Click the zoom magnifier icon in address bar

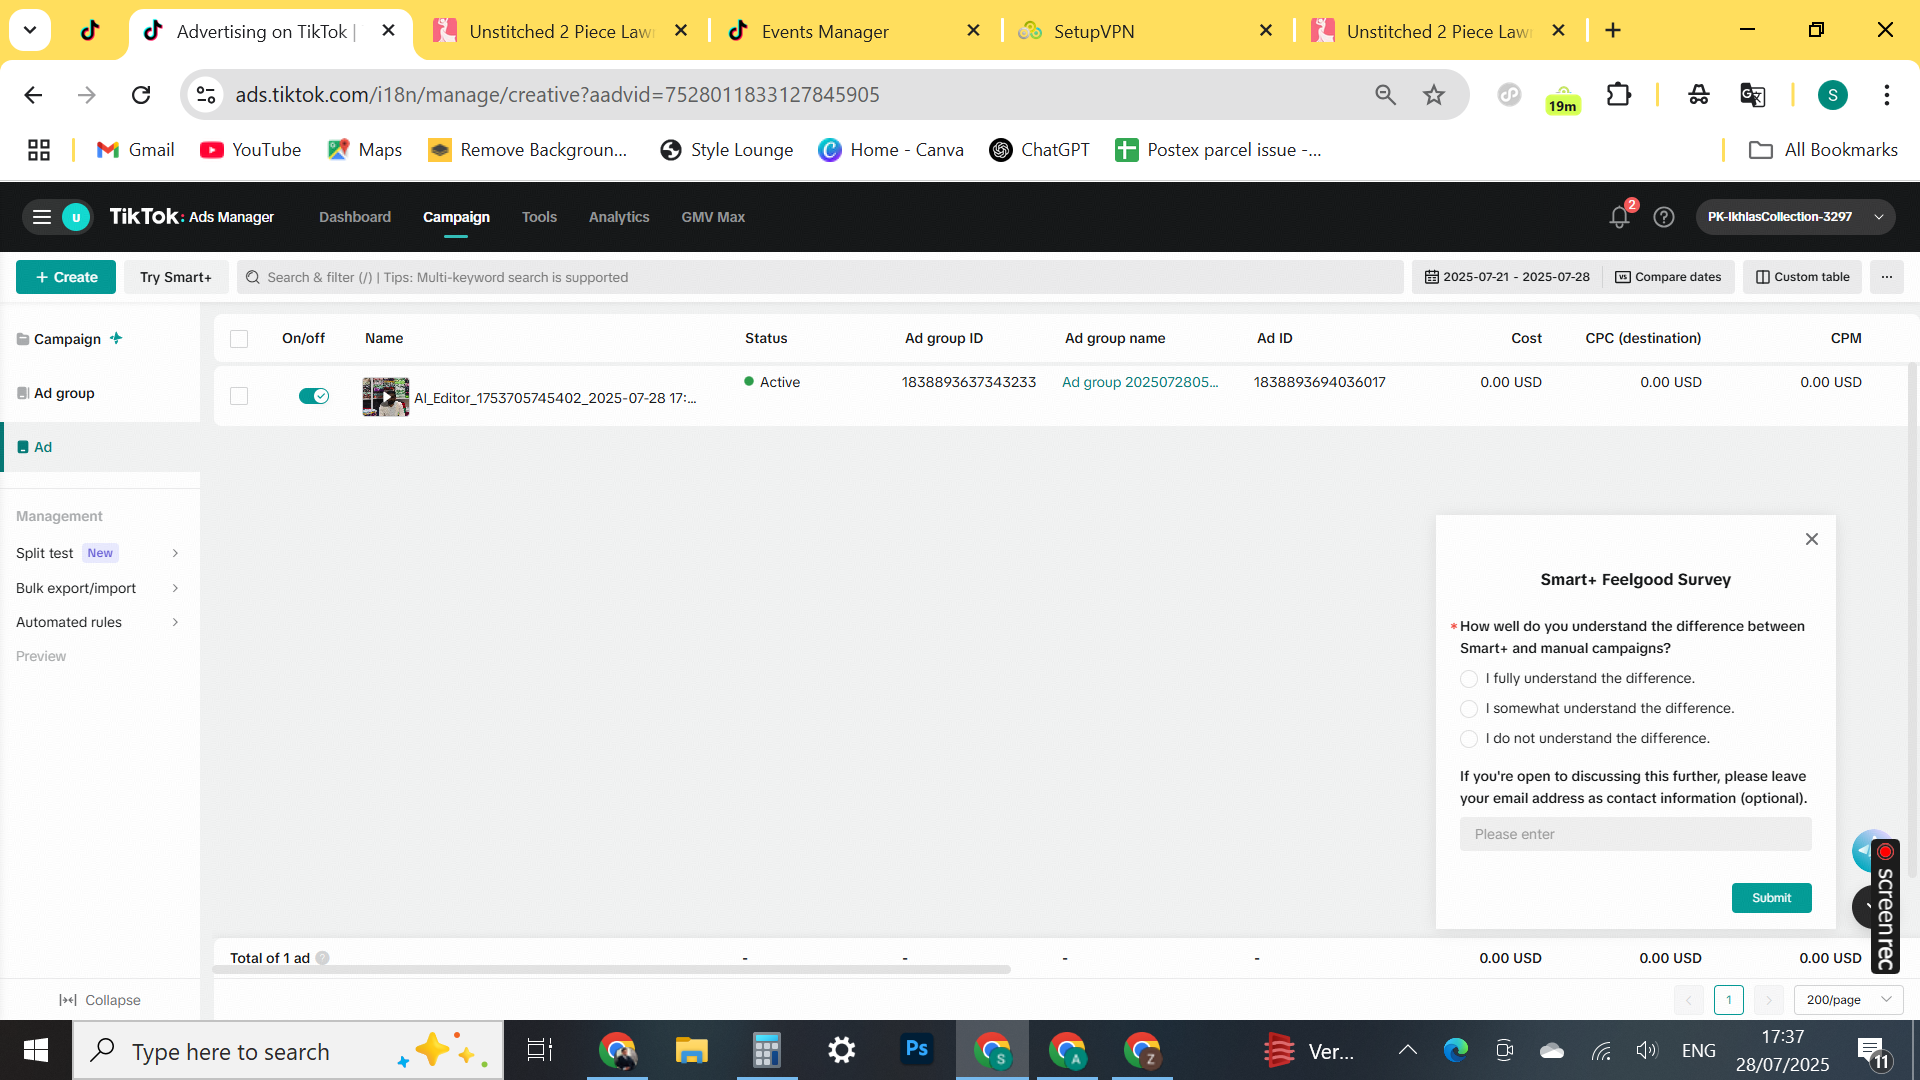point(1385,95)
